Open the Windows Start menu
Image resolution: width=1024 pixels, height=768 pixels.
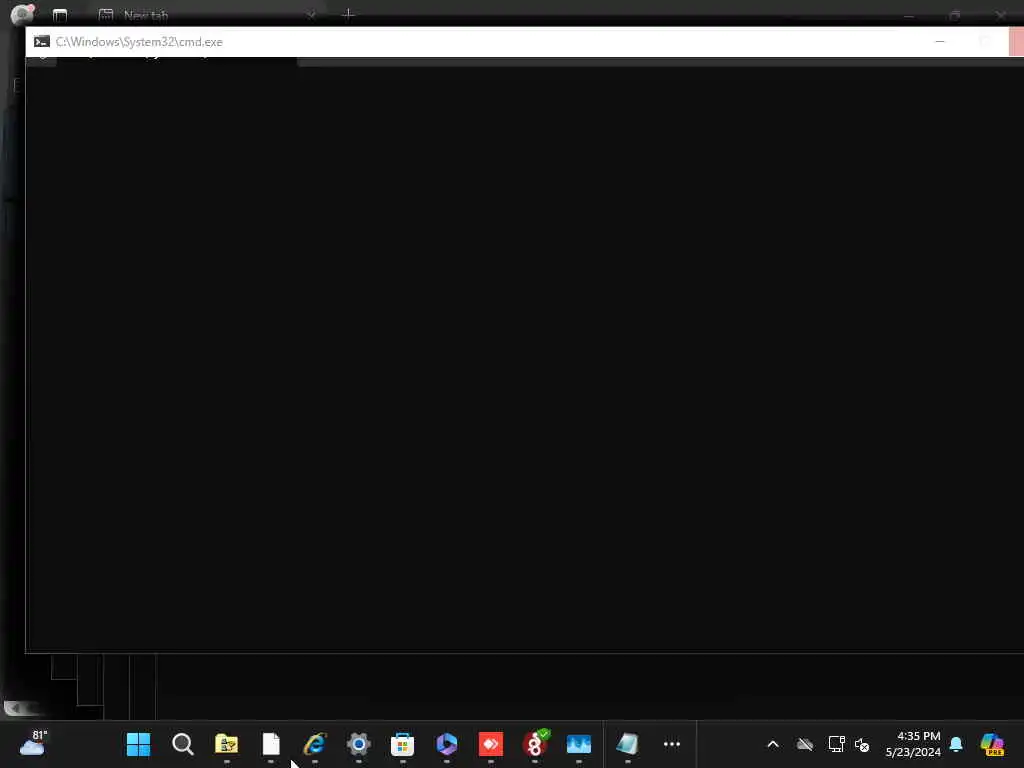pyautogui.click(x=138, y=744)
